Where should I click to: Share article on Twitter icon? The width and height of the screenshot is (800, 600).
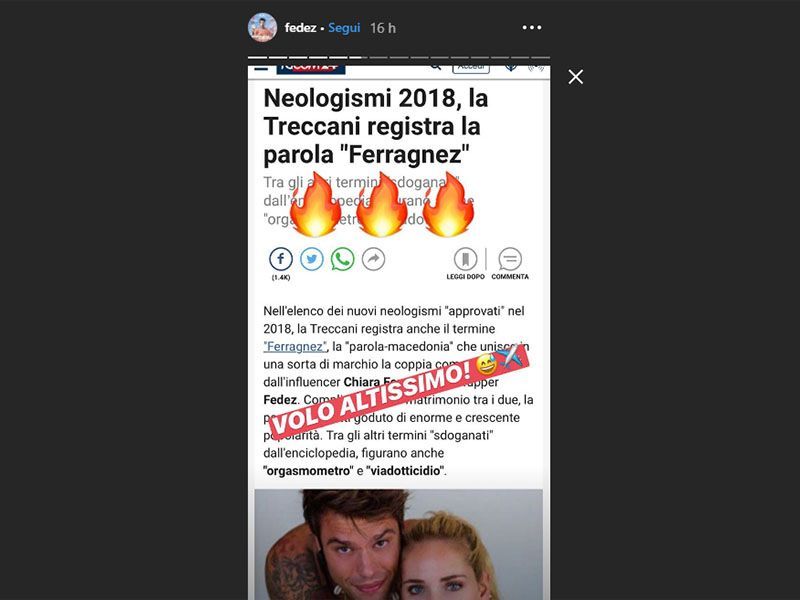click(312, 259)
